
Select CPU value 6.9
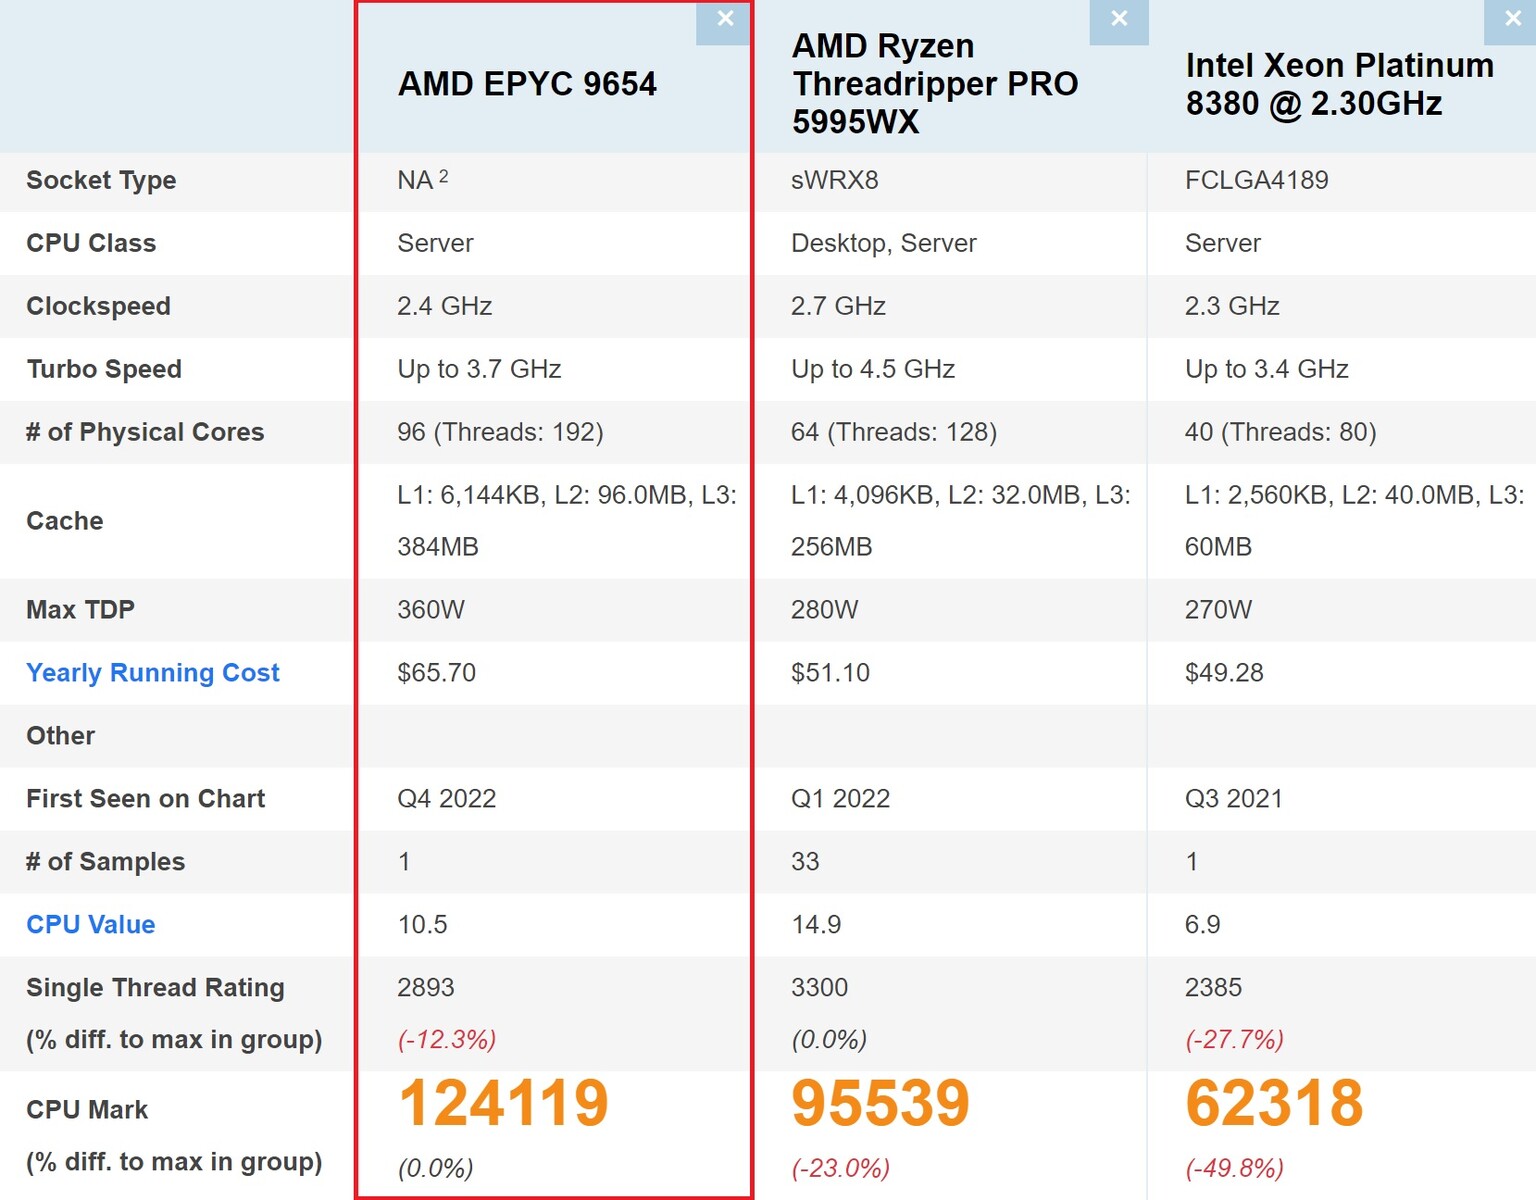click(1202, 925)
